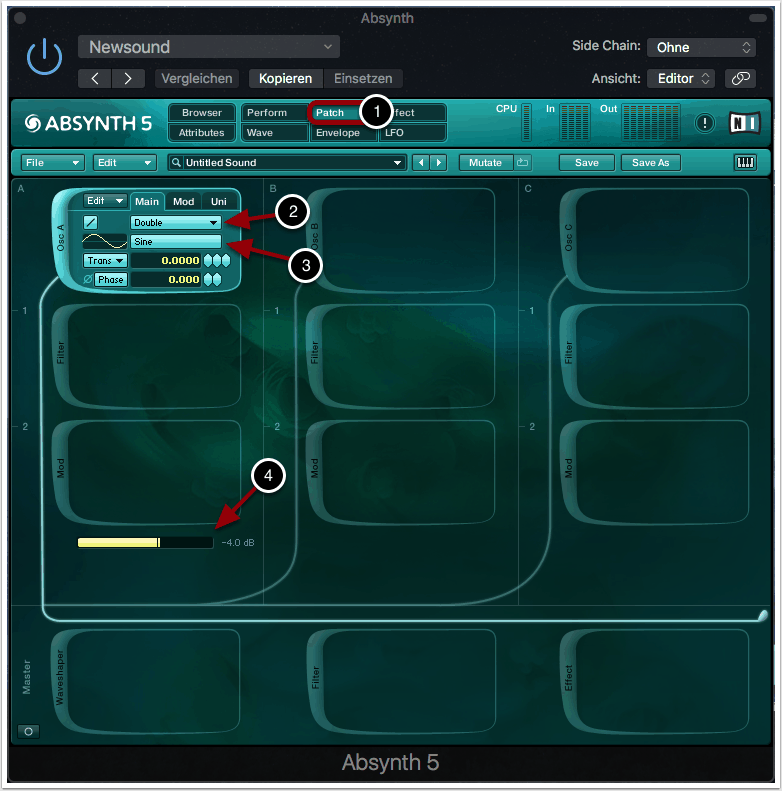Open the Edit menu in the toolbar

[x=125, y=163]
